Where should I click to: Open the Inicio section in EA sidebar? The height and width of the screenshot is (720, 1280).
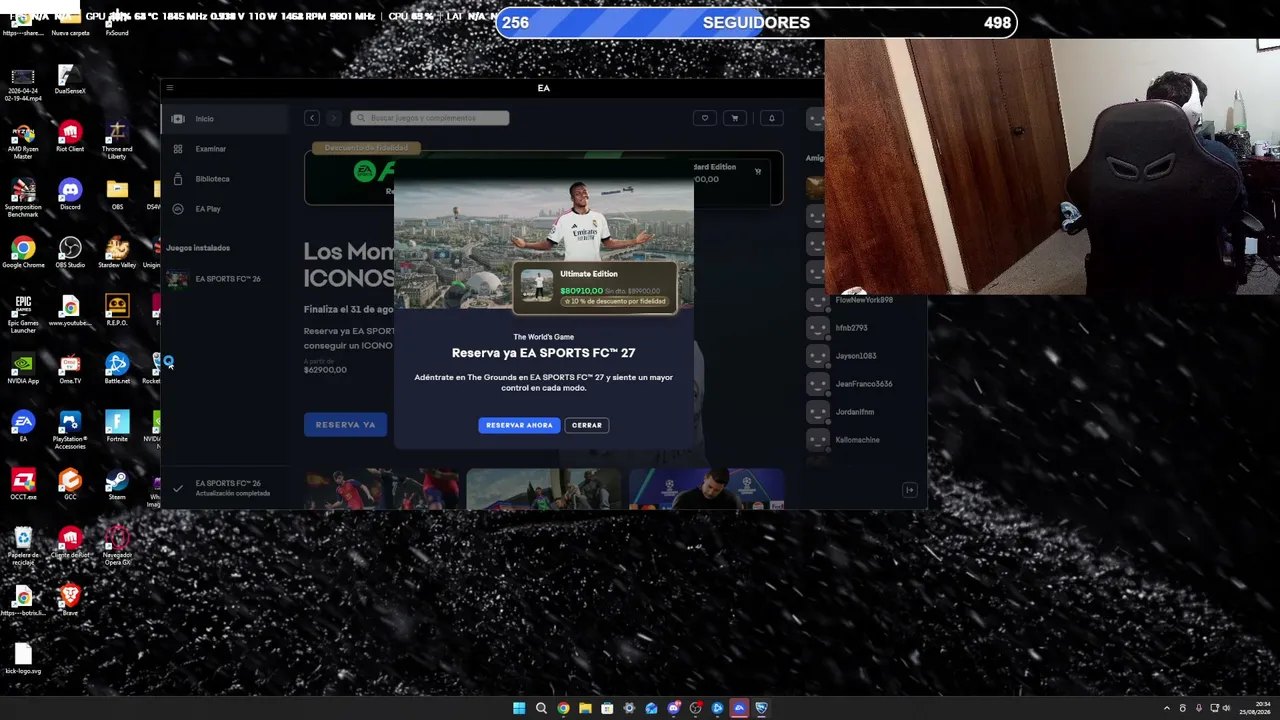pyautogui.click(x=225, y=119)
